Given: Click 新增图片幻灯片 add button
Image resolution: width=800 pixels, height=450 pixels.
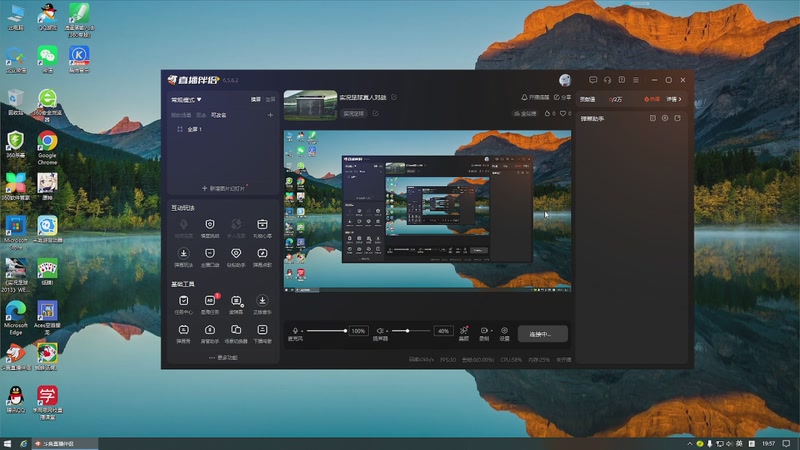Looking at the screenshot, I should click(223, 188).
